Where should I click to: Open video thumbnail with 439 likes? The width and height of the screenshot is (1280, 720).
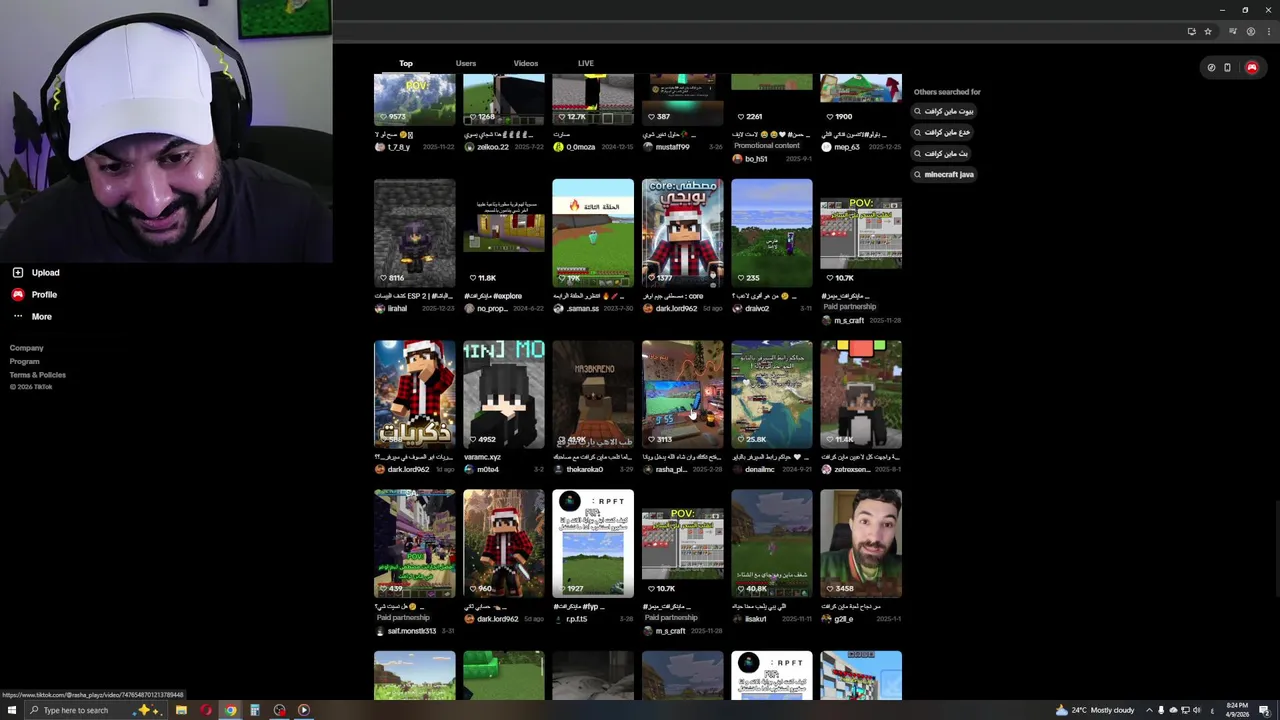pos(414,543)
